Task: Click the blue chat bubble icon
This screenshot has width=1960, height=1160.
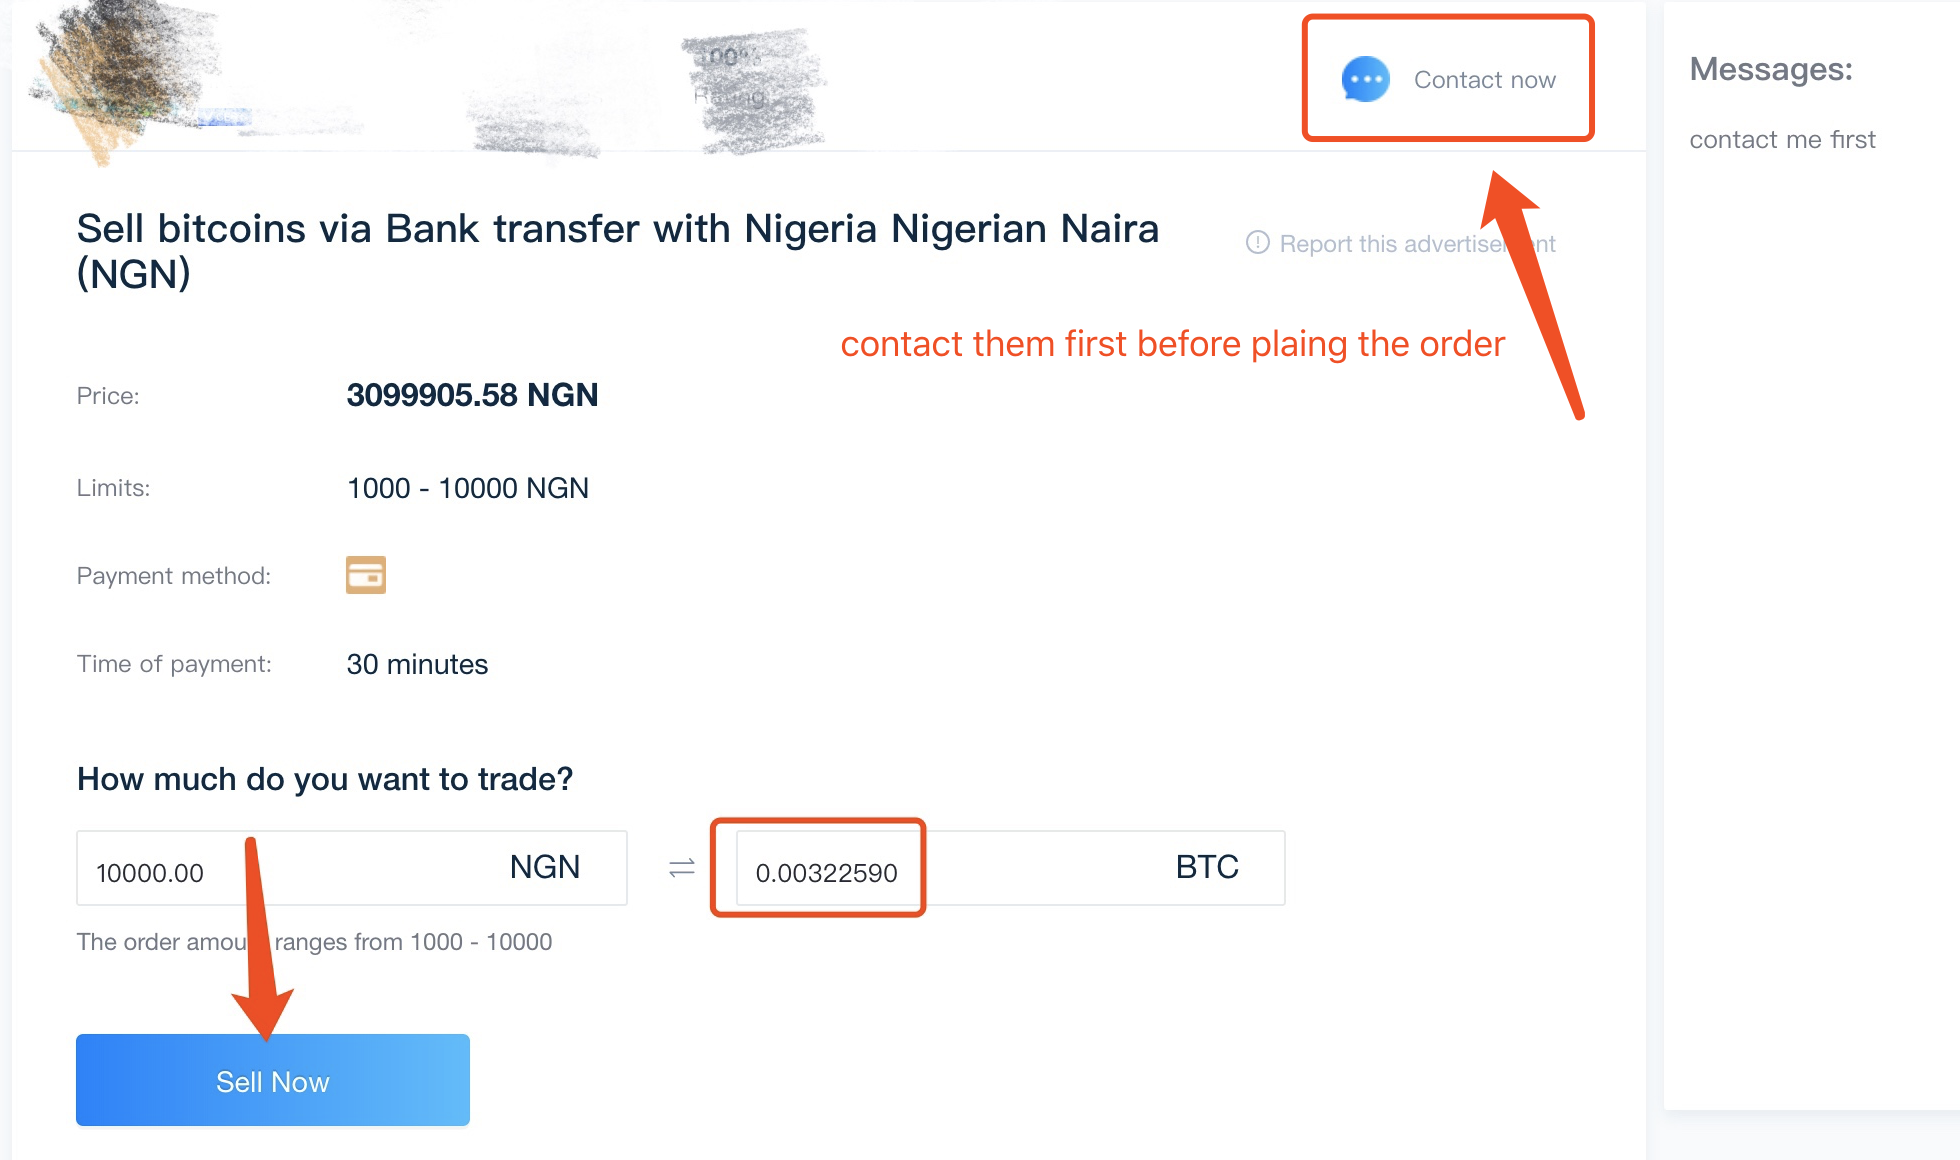Action: coord(1365,80)
